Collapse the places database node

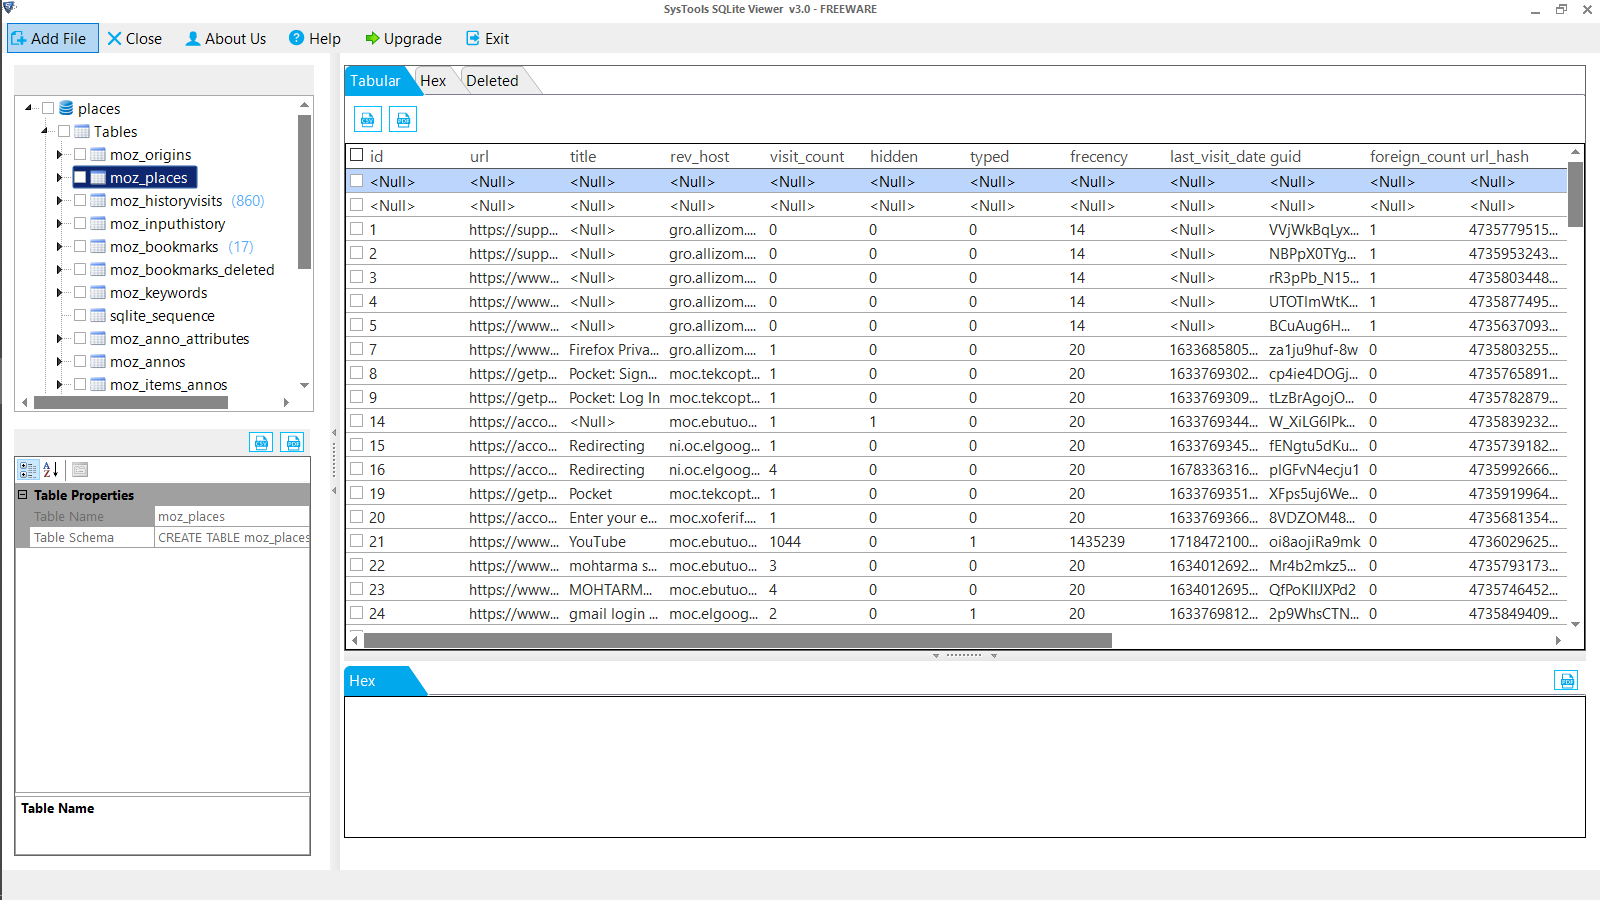coord(29,108)
